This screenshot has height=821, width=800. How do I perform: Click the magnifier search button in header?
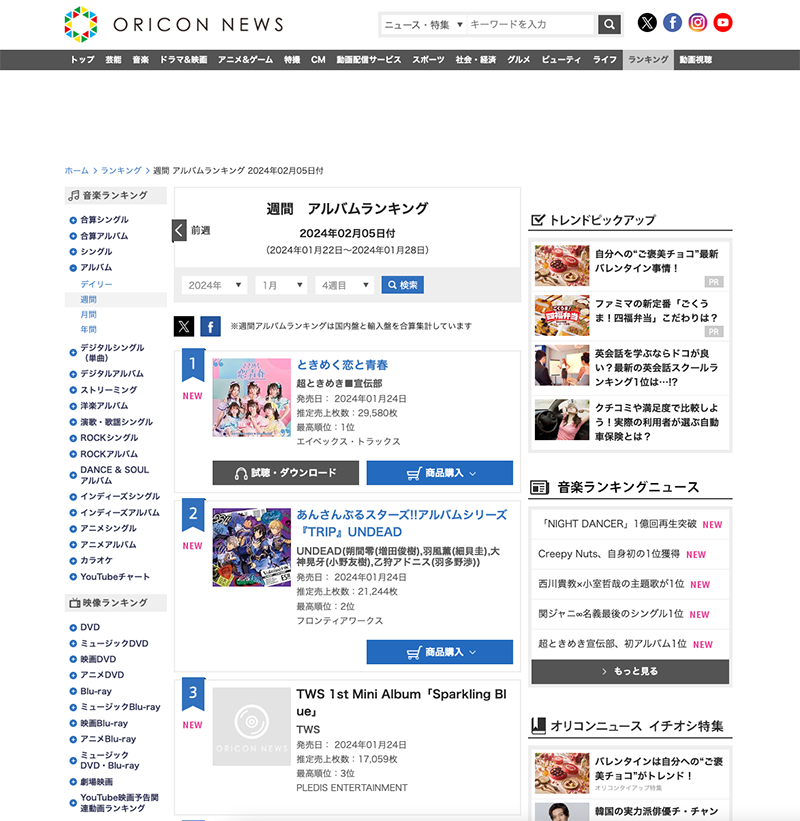tap(609, 24)
